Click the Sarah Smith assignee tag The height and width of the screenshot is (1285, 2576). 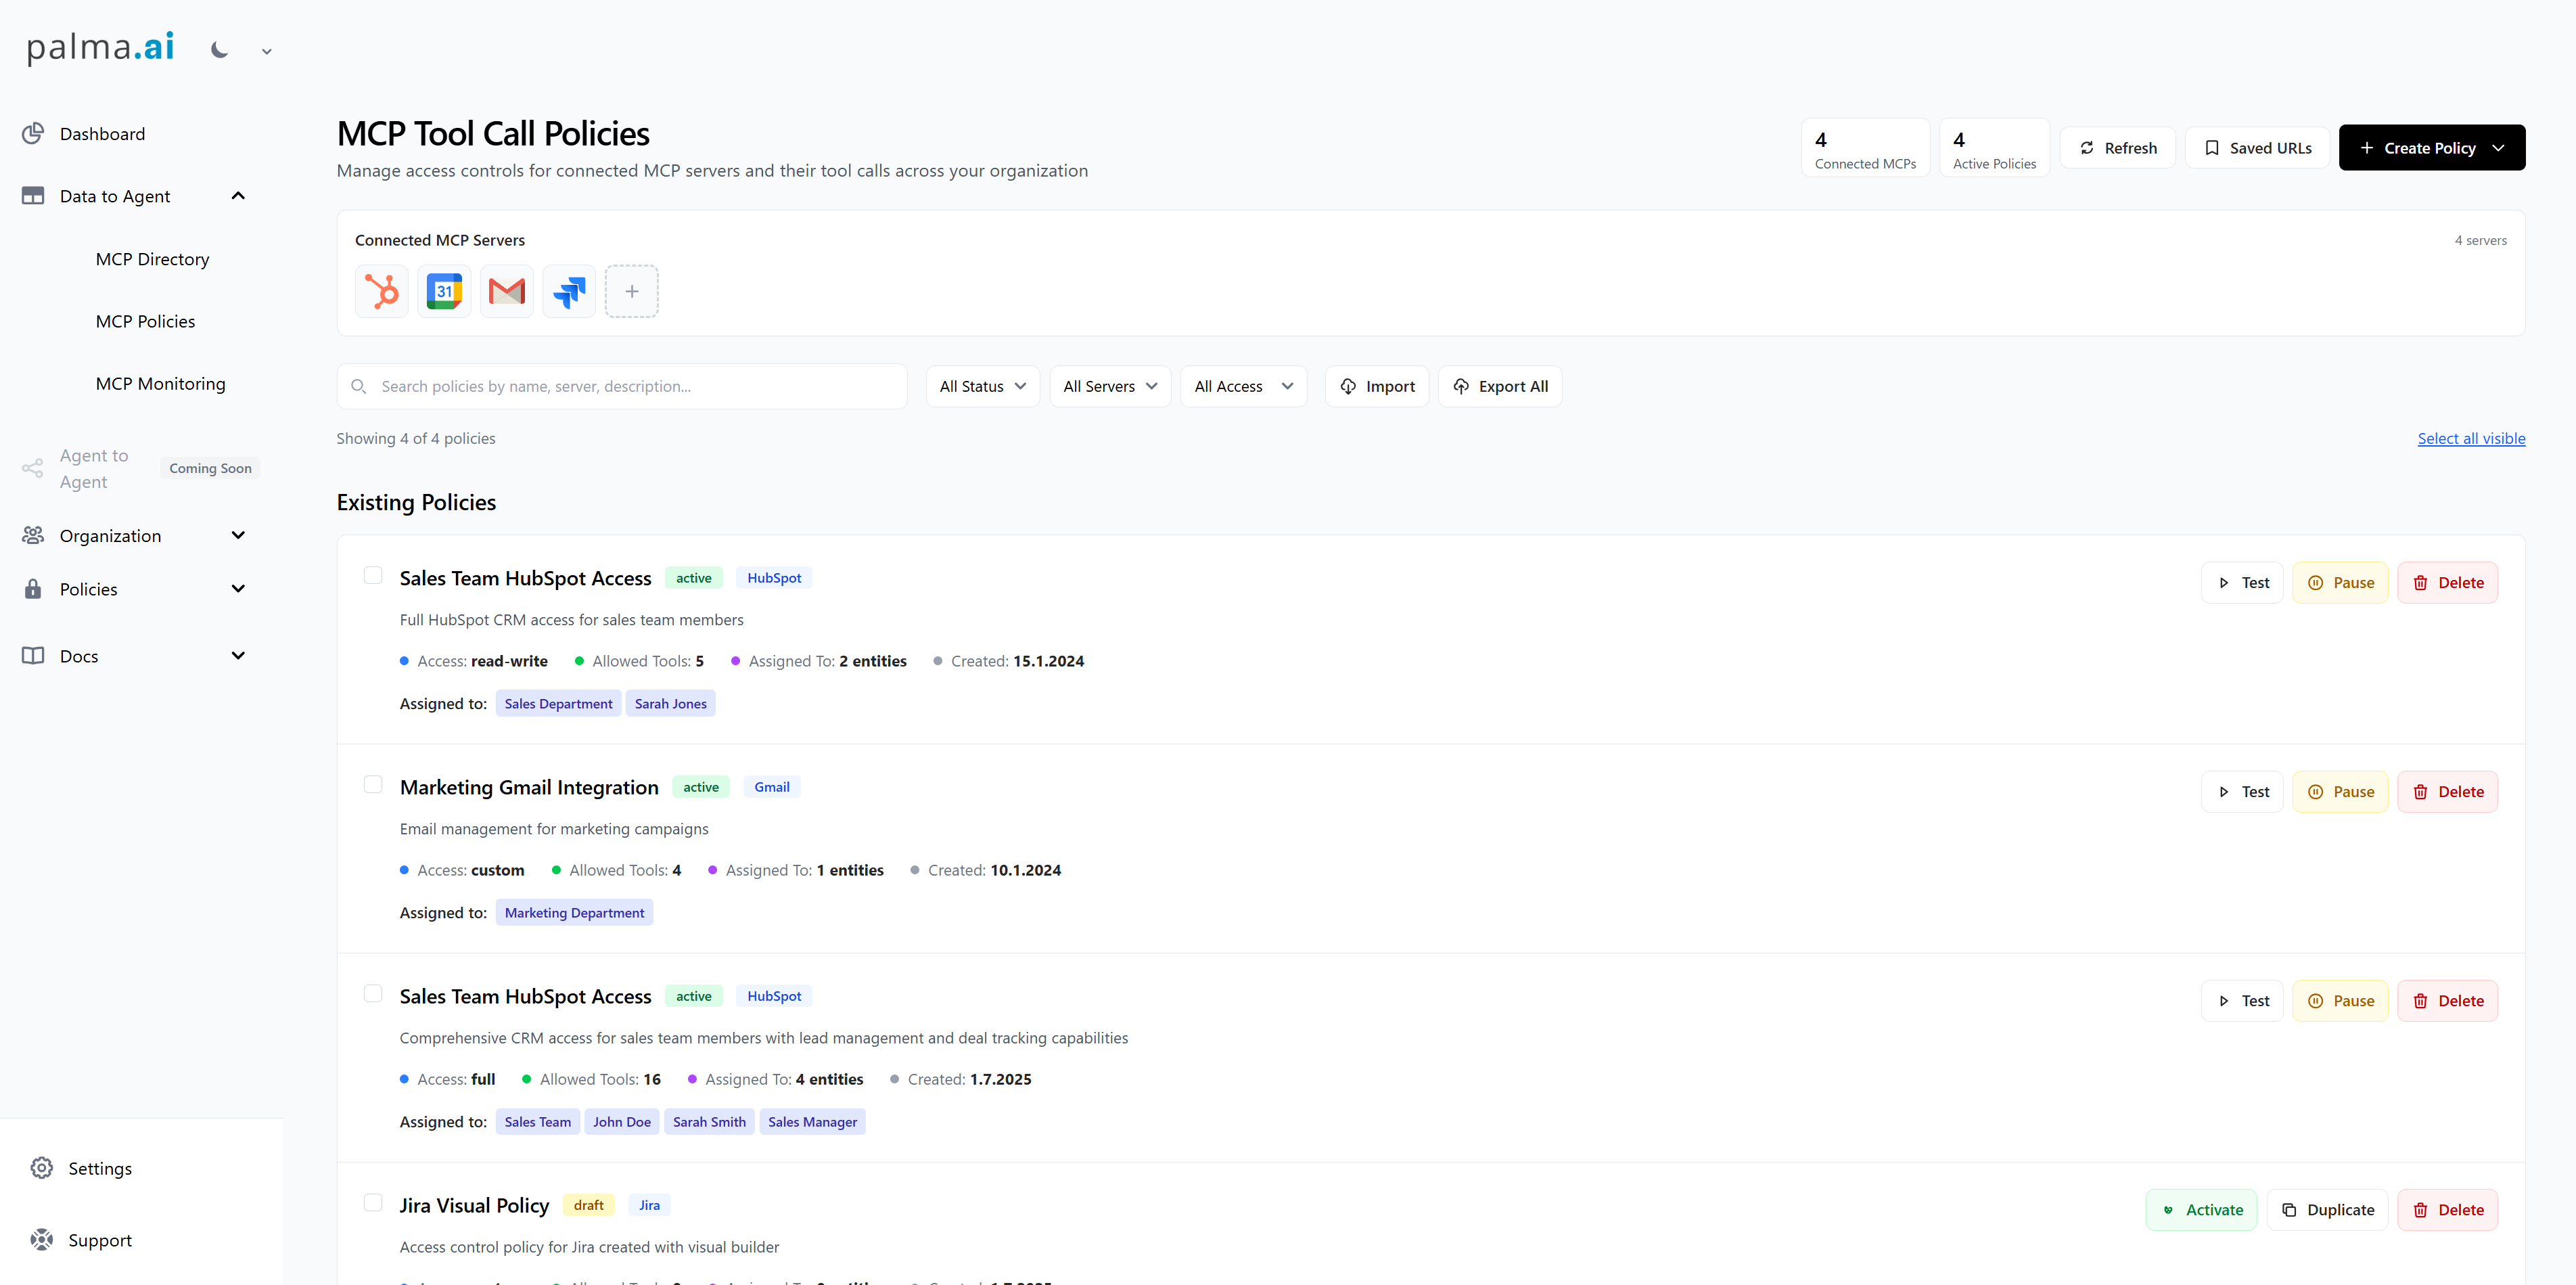point(709,1121)
